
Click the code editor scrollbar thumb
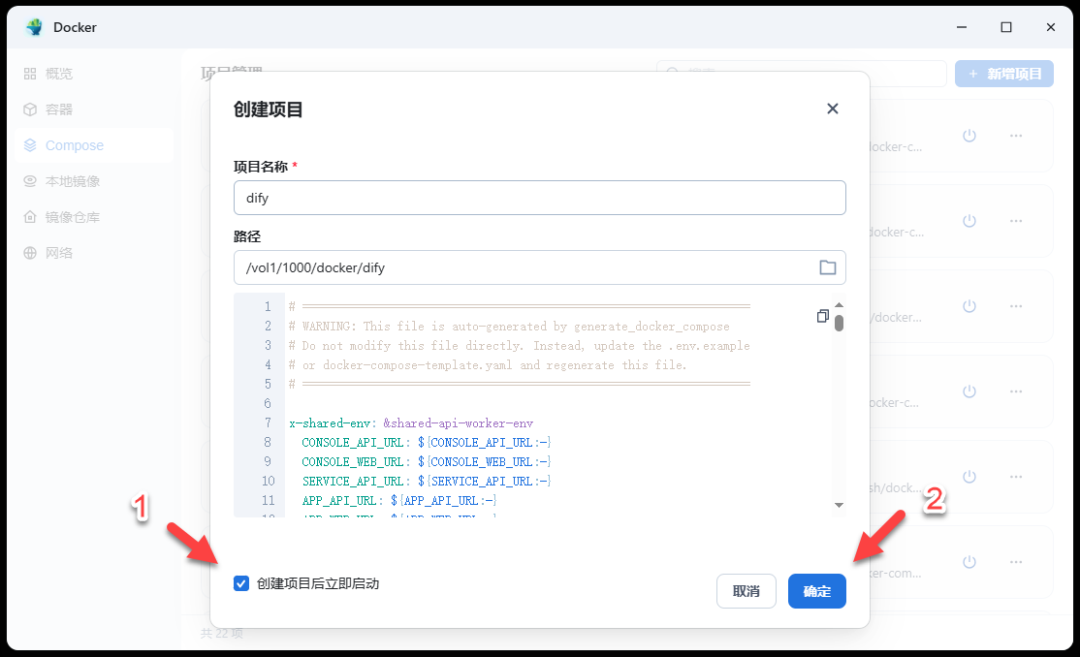tap(839, 323)
